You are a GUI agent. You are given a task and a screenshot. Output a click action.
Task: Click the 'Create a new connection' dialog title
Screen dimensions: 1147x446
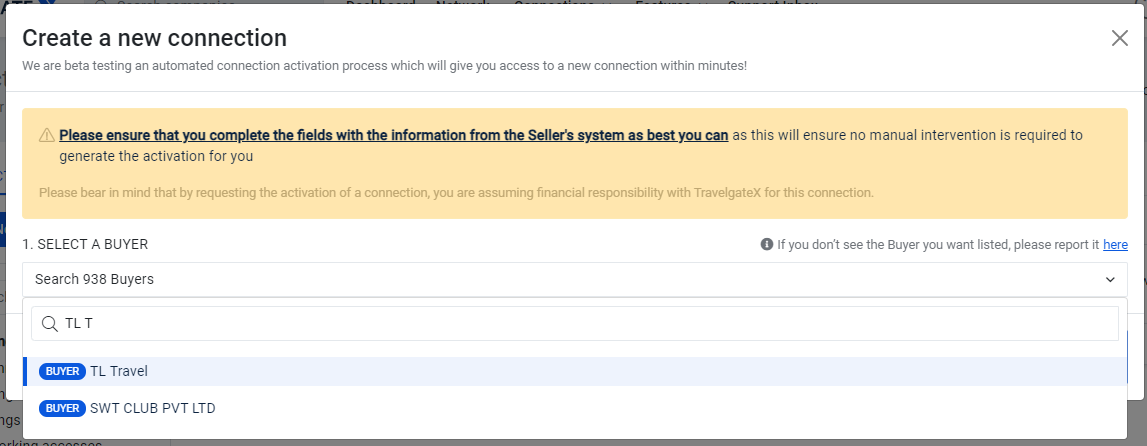154,38
